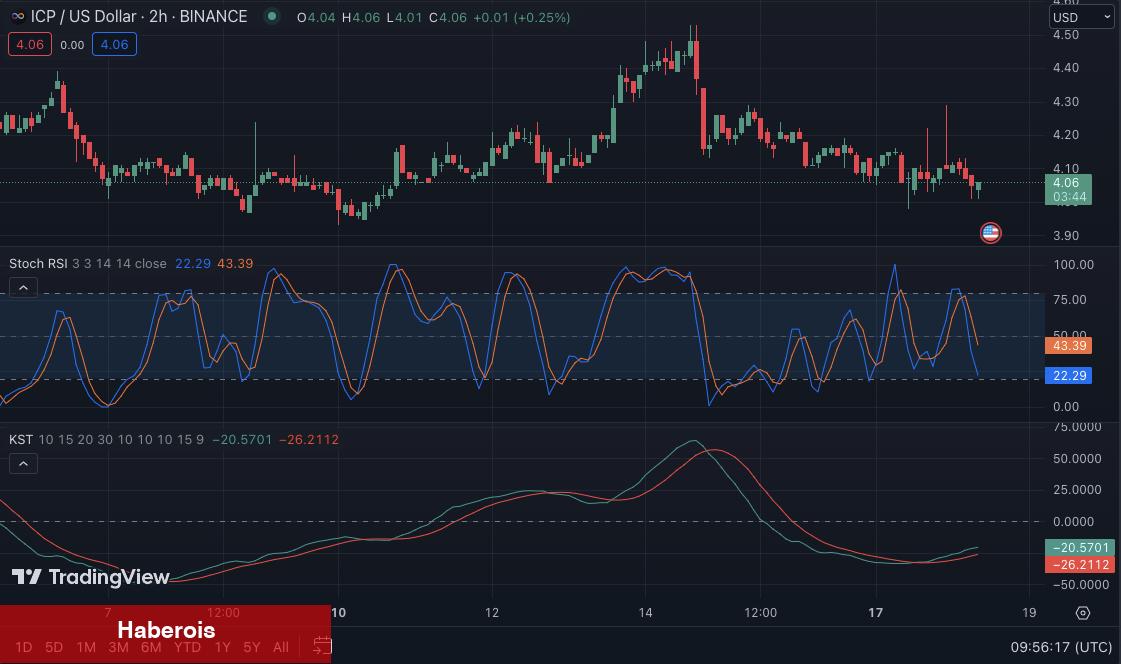Click the Stoch RSI indicator title
This screenshot has height=664, width=1121.
(x=38, y=264)
